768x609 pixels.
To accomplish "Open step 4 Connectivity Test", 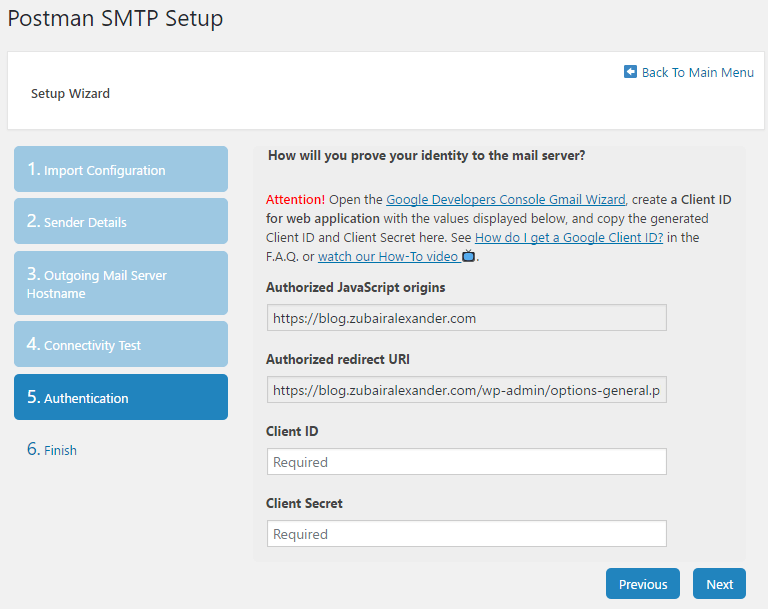I will 121,344.
